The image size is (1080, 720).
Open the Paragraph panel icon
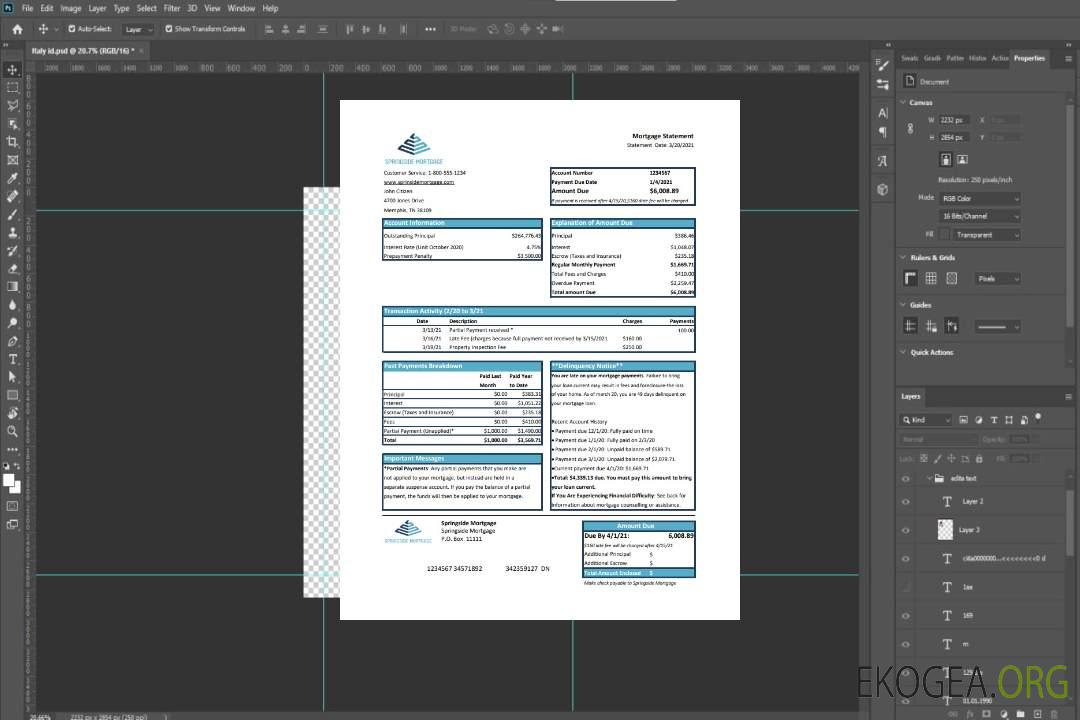click(882, 132)
